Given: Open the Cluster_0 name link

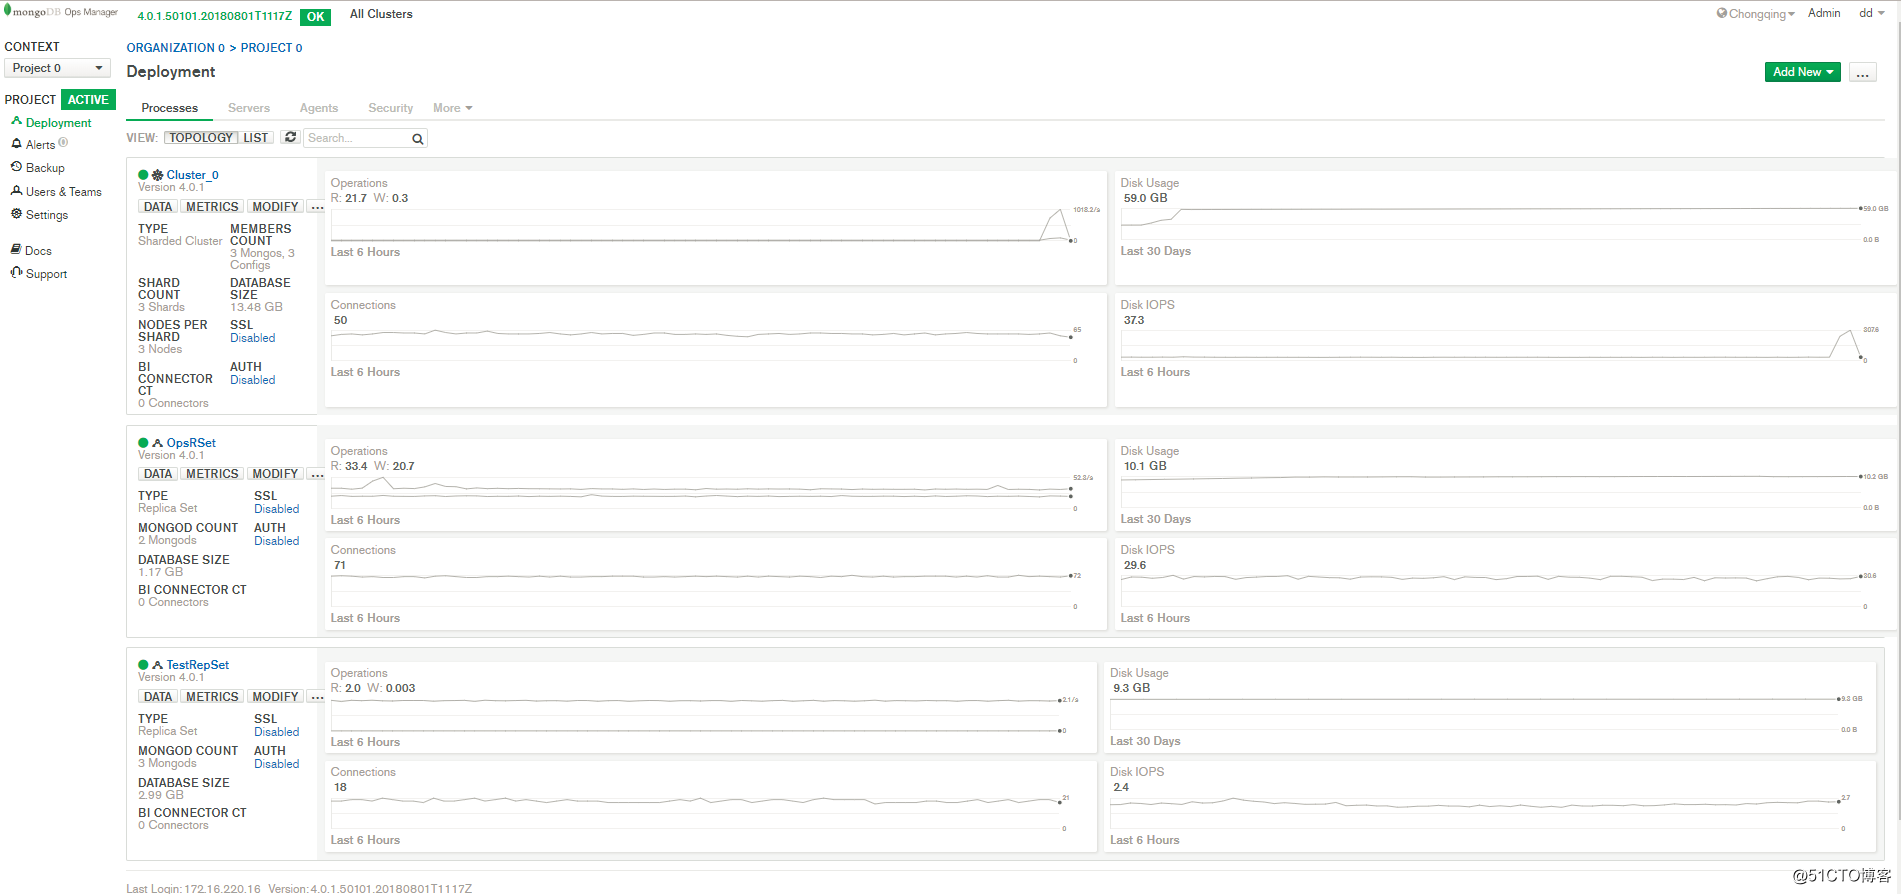Looking at the screenshot, I should pyautogui.click(x=192, y=175).
